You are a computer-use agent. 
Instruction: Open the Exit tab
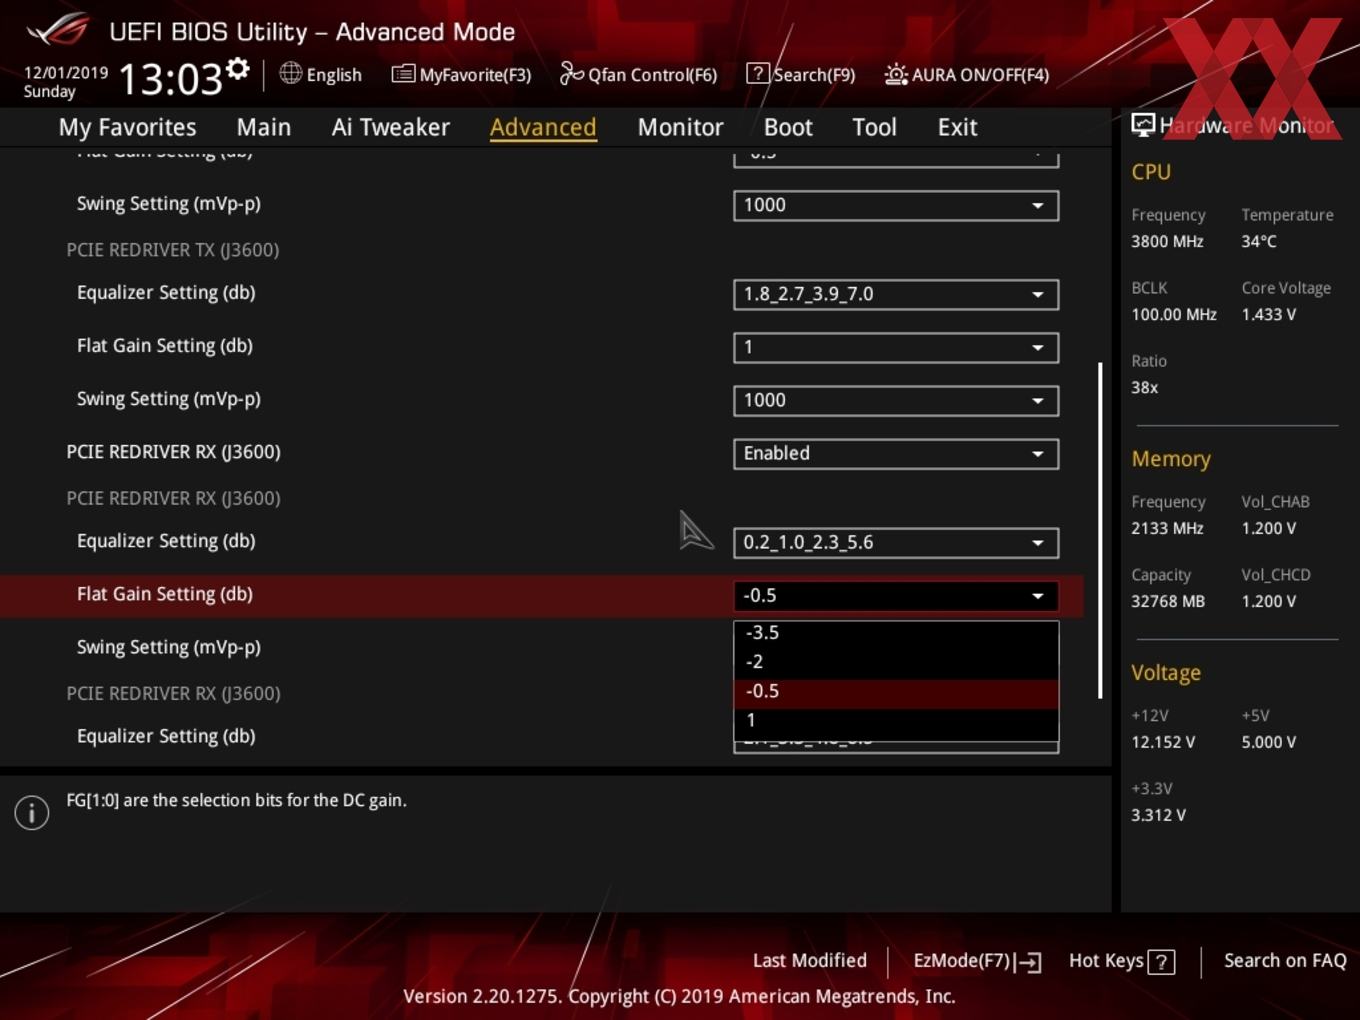tap(957, 127)
